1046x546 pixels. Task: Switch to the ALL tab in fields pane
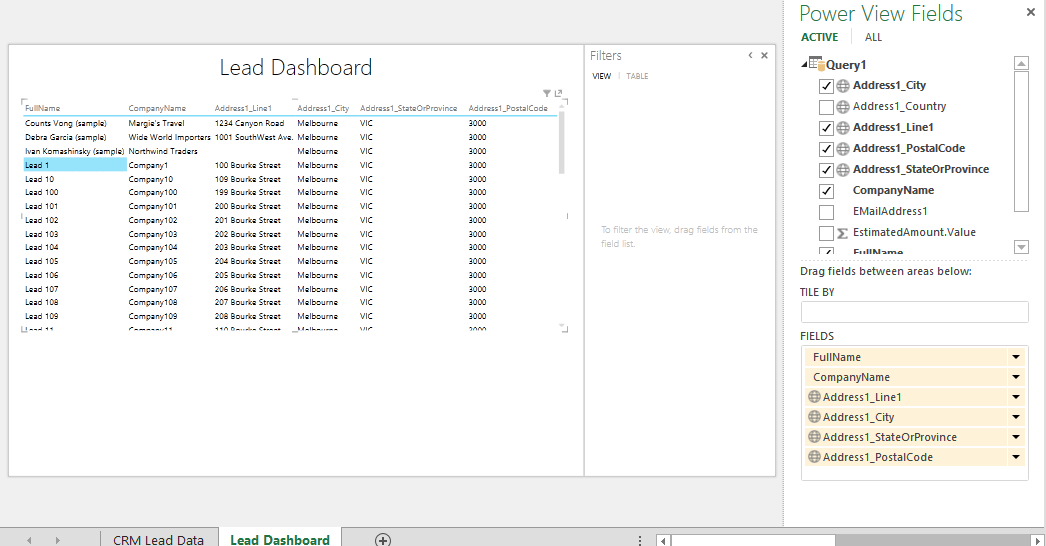pyautogui.click(x=873, y=37)
